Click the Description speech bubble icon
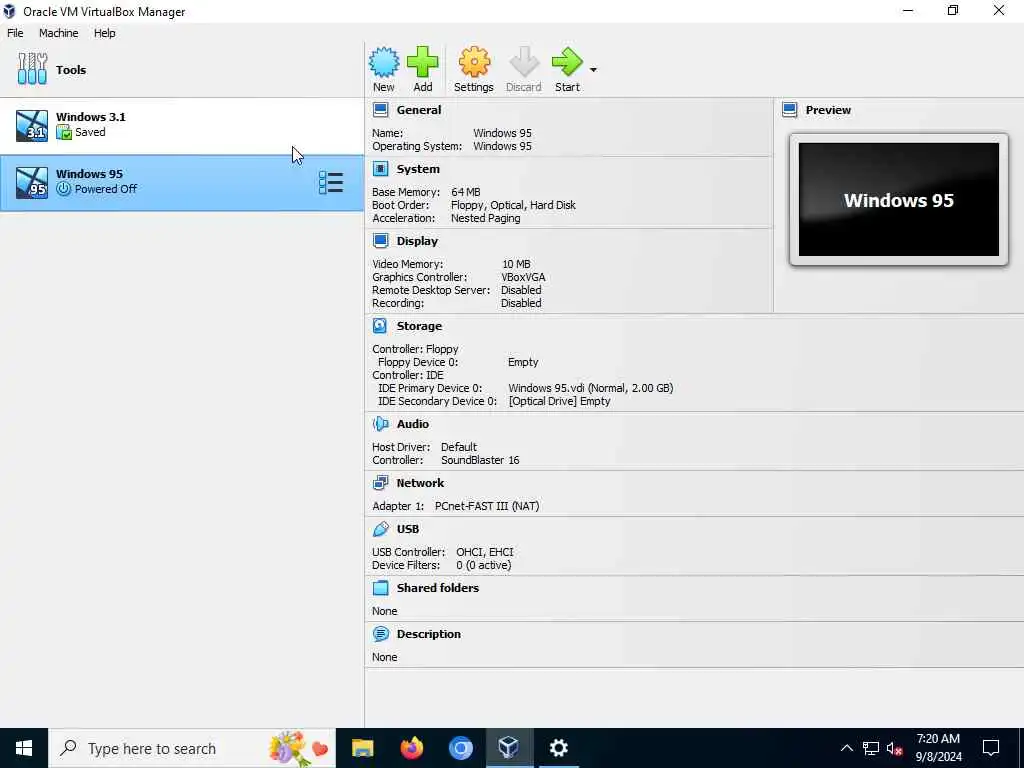Image resolution: width=1024 pixels, height=768 pixels. (x=381, y=633)
